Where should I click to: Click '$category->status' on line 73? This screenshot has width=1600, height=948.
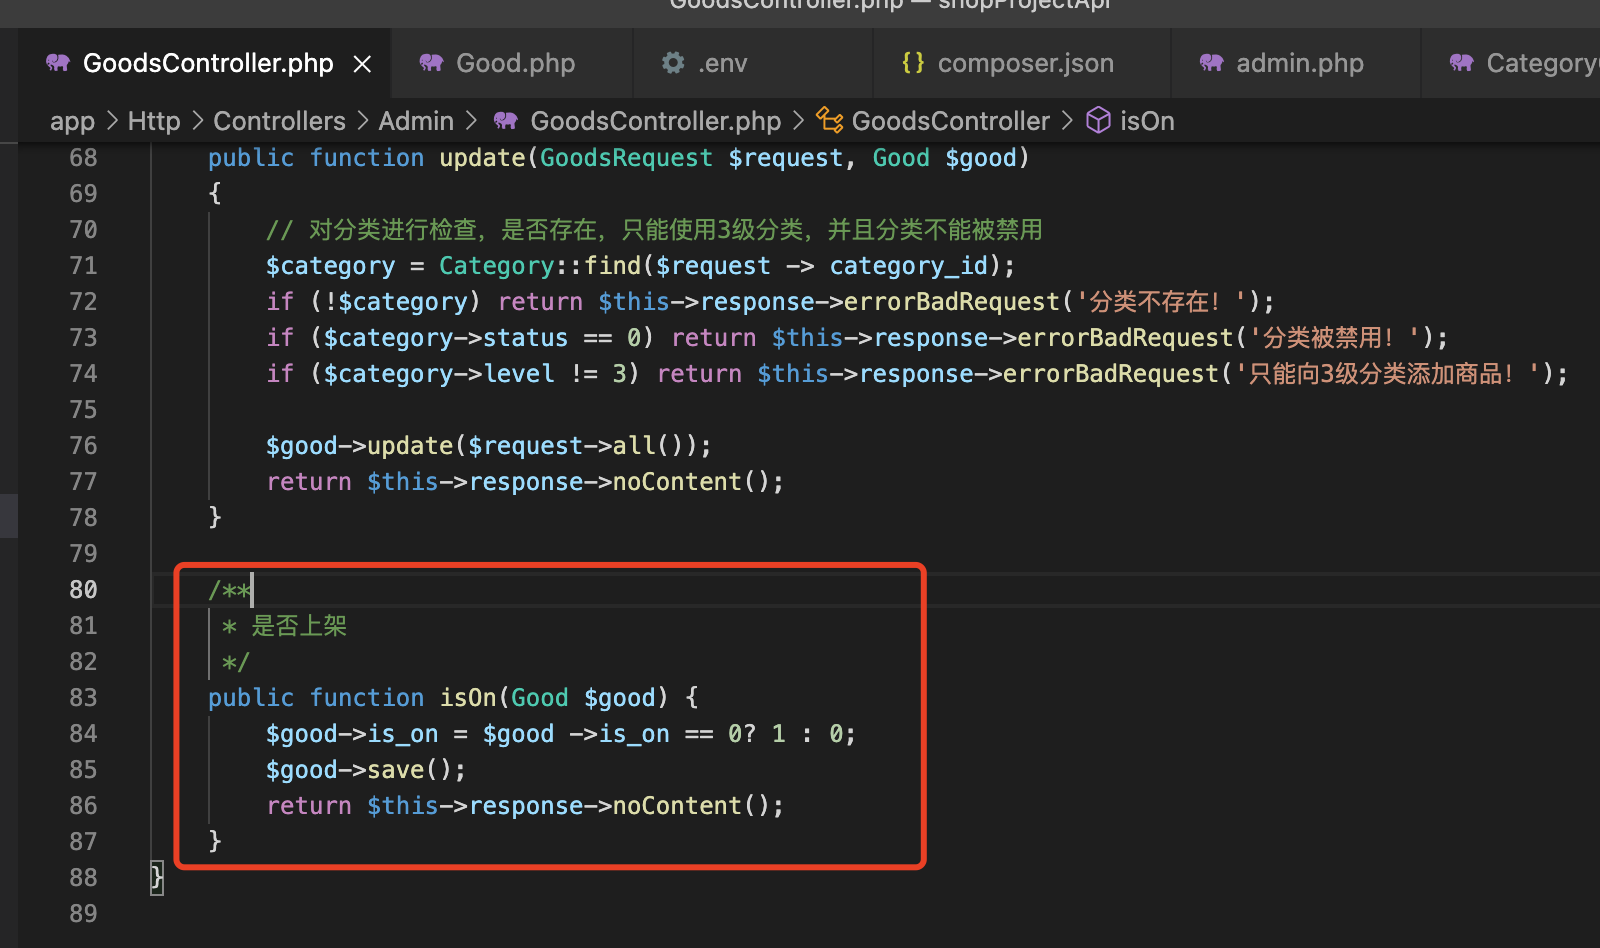(x=445, y=338)
